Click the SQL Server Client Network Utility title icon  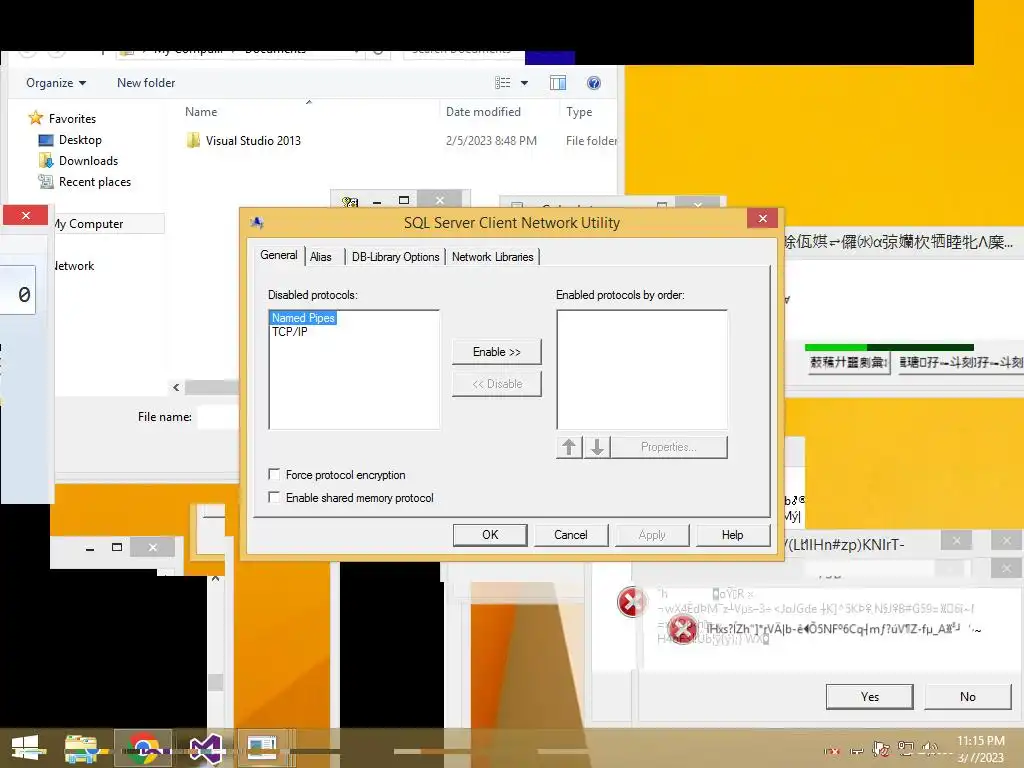(257, 223)
